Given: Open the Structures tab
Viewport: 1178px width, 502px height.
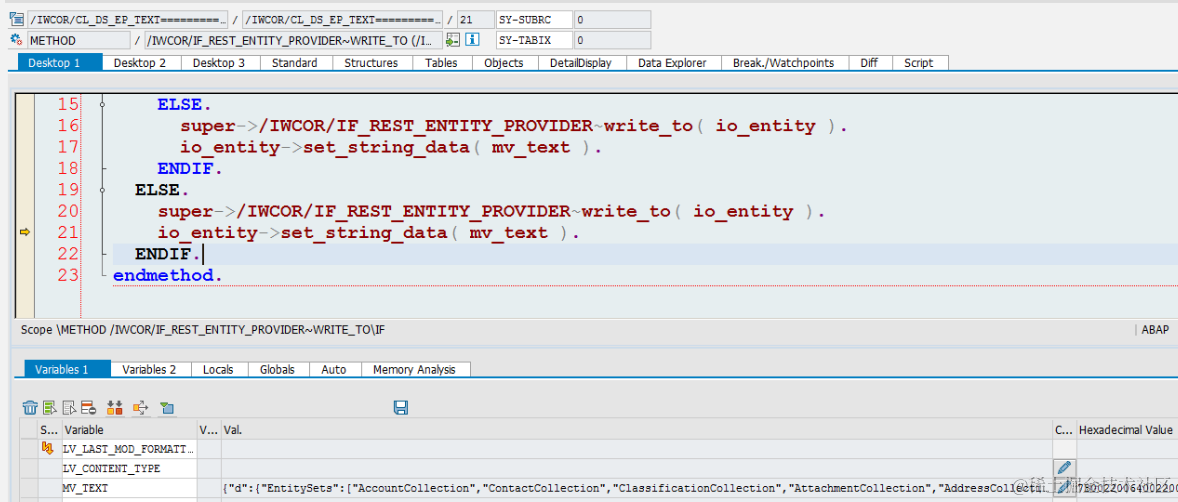Looking at the screenshot, I should pos(371,63).
